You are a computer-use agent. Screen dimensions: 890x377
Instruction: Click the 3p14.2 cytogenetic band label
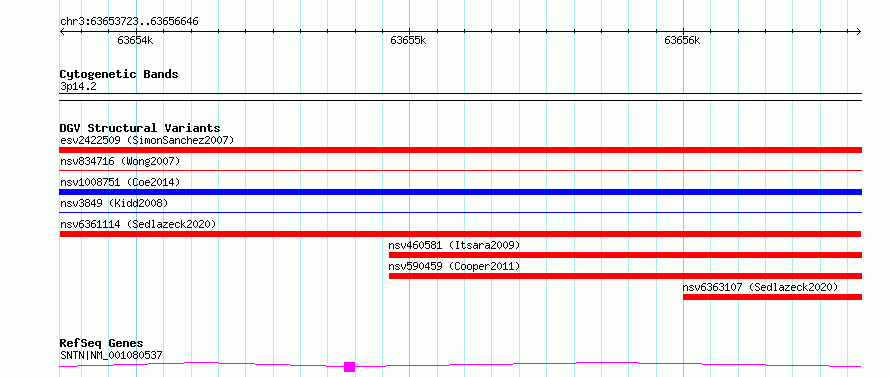point(77,87)
